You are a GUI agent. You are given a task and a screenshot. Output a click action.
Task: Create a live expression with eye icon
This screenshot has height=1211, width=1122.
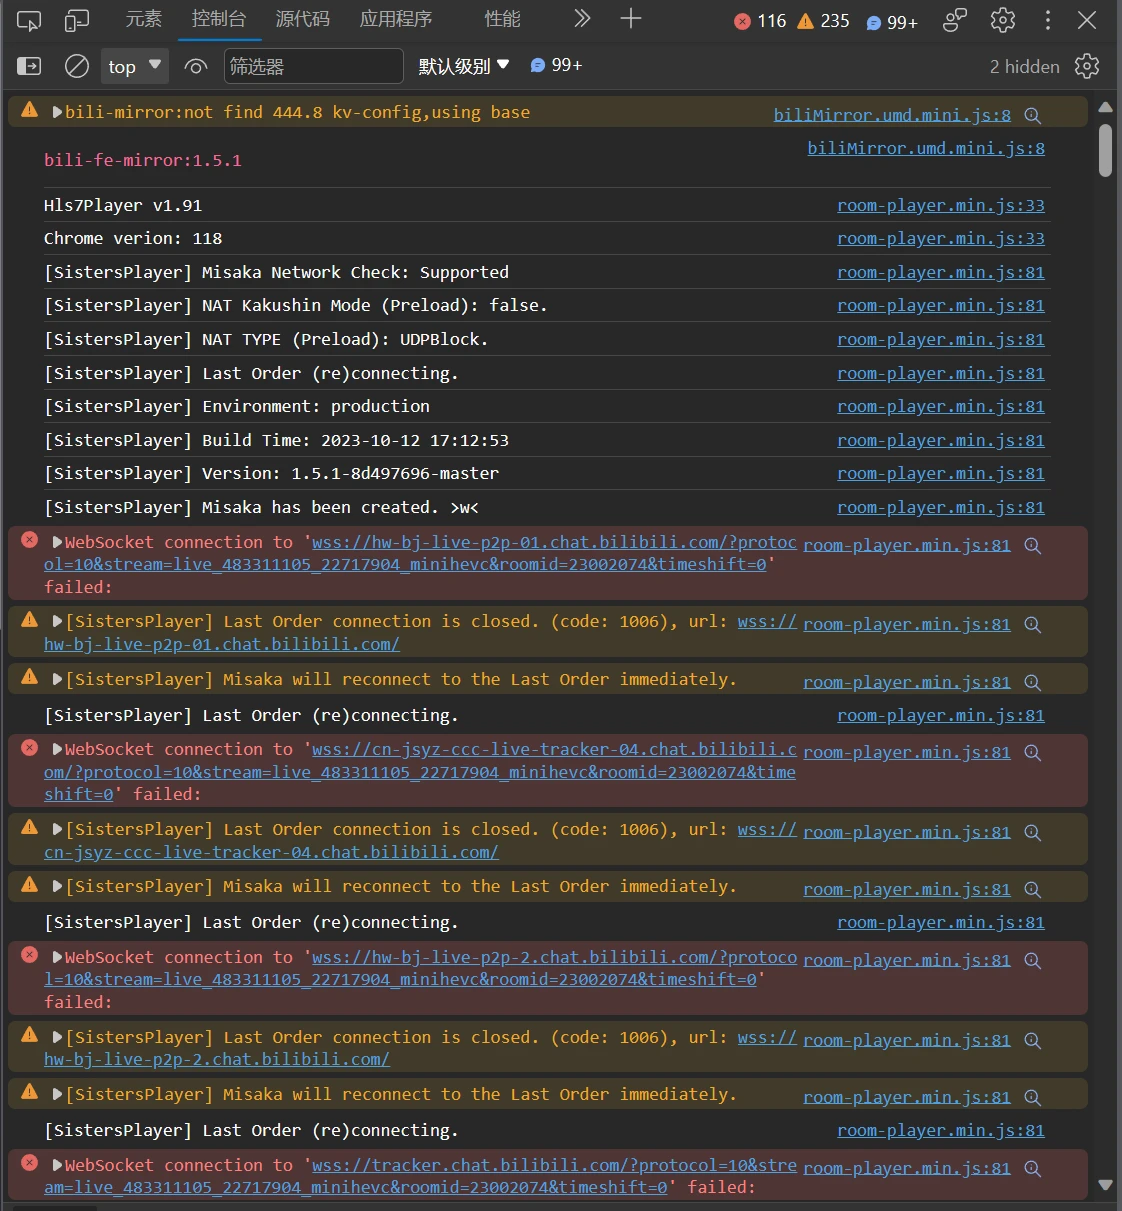pos(196,66)
